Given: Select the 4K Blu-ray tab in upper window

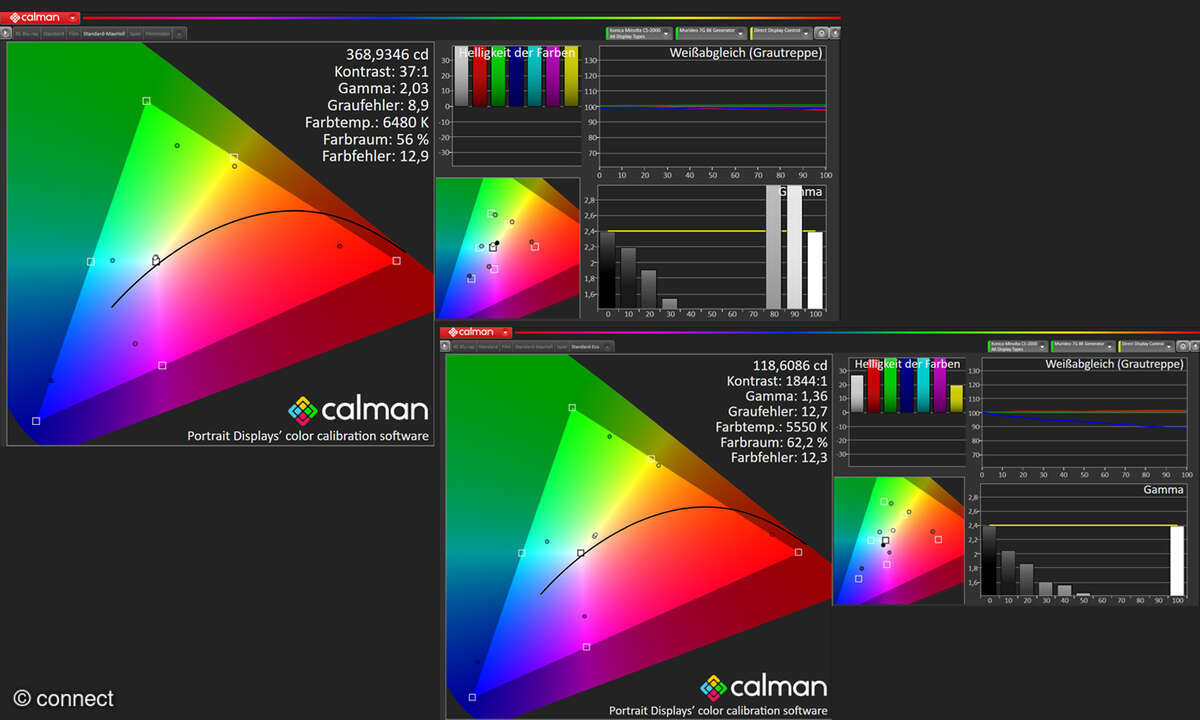Looking at the screenshot, I should (x=27, y=33).
